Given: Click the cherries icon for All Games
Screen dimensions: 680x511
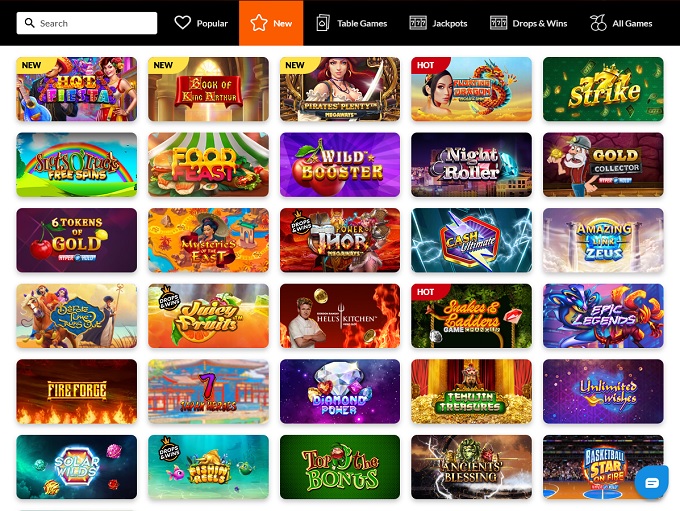Looking at the screenshot, I should 598,23.
